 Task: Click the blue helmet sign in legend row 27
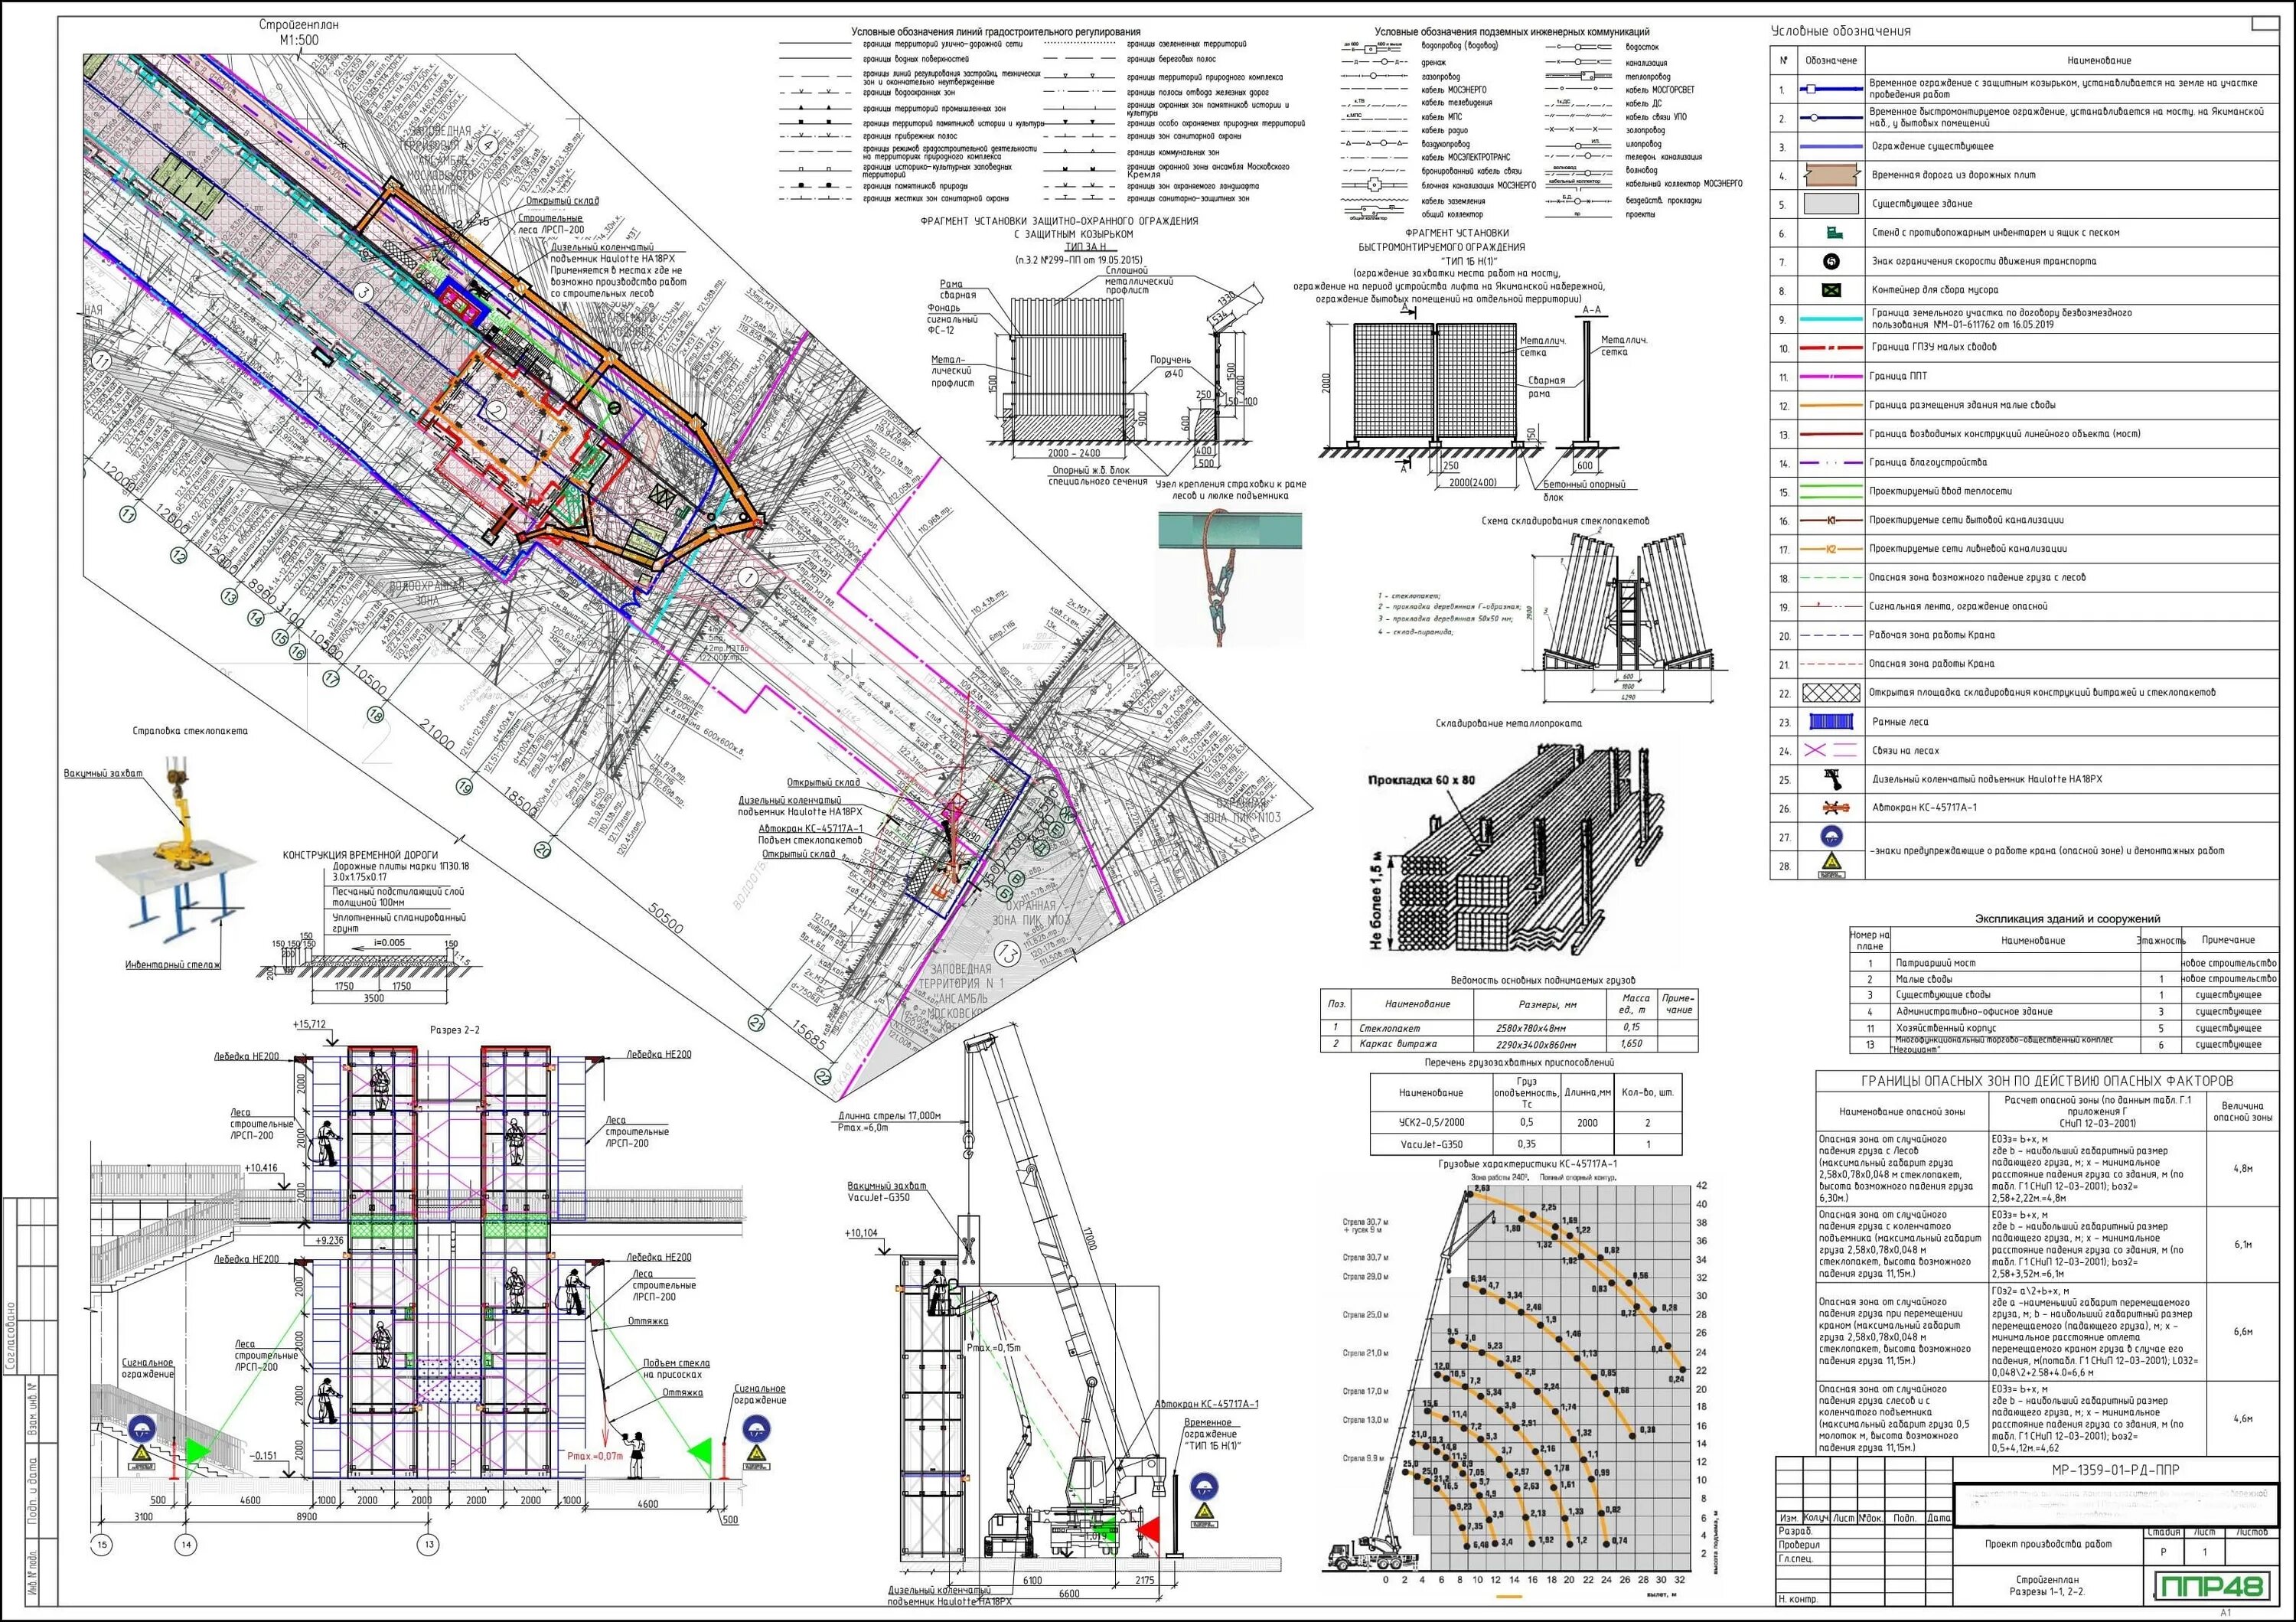click(1832, 836)
